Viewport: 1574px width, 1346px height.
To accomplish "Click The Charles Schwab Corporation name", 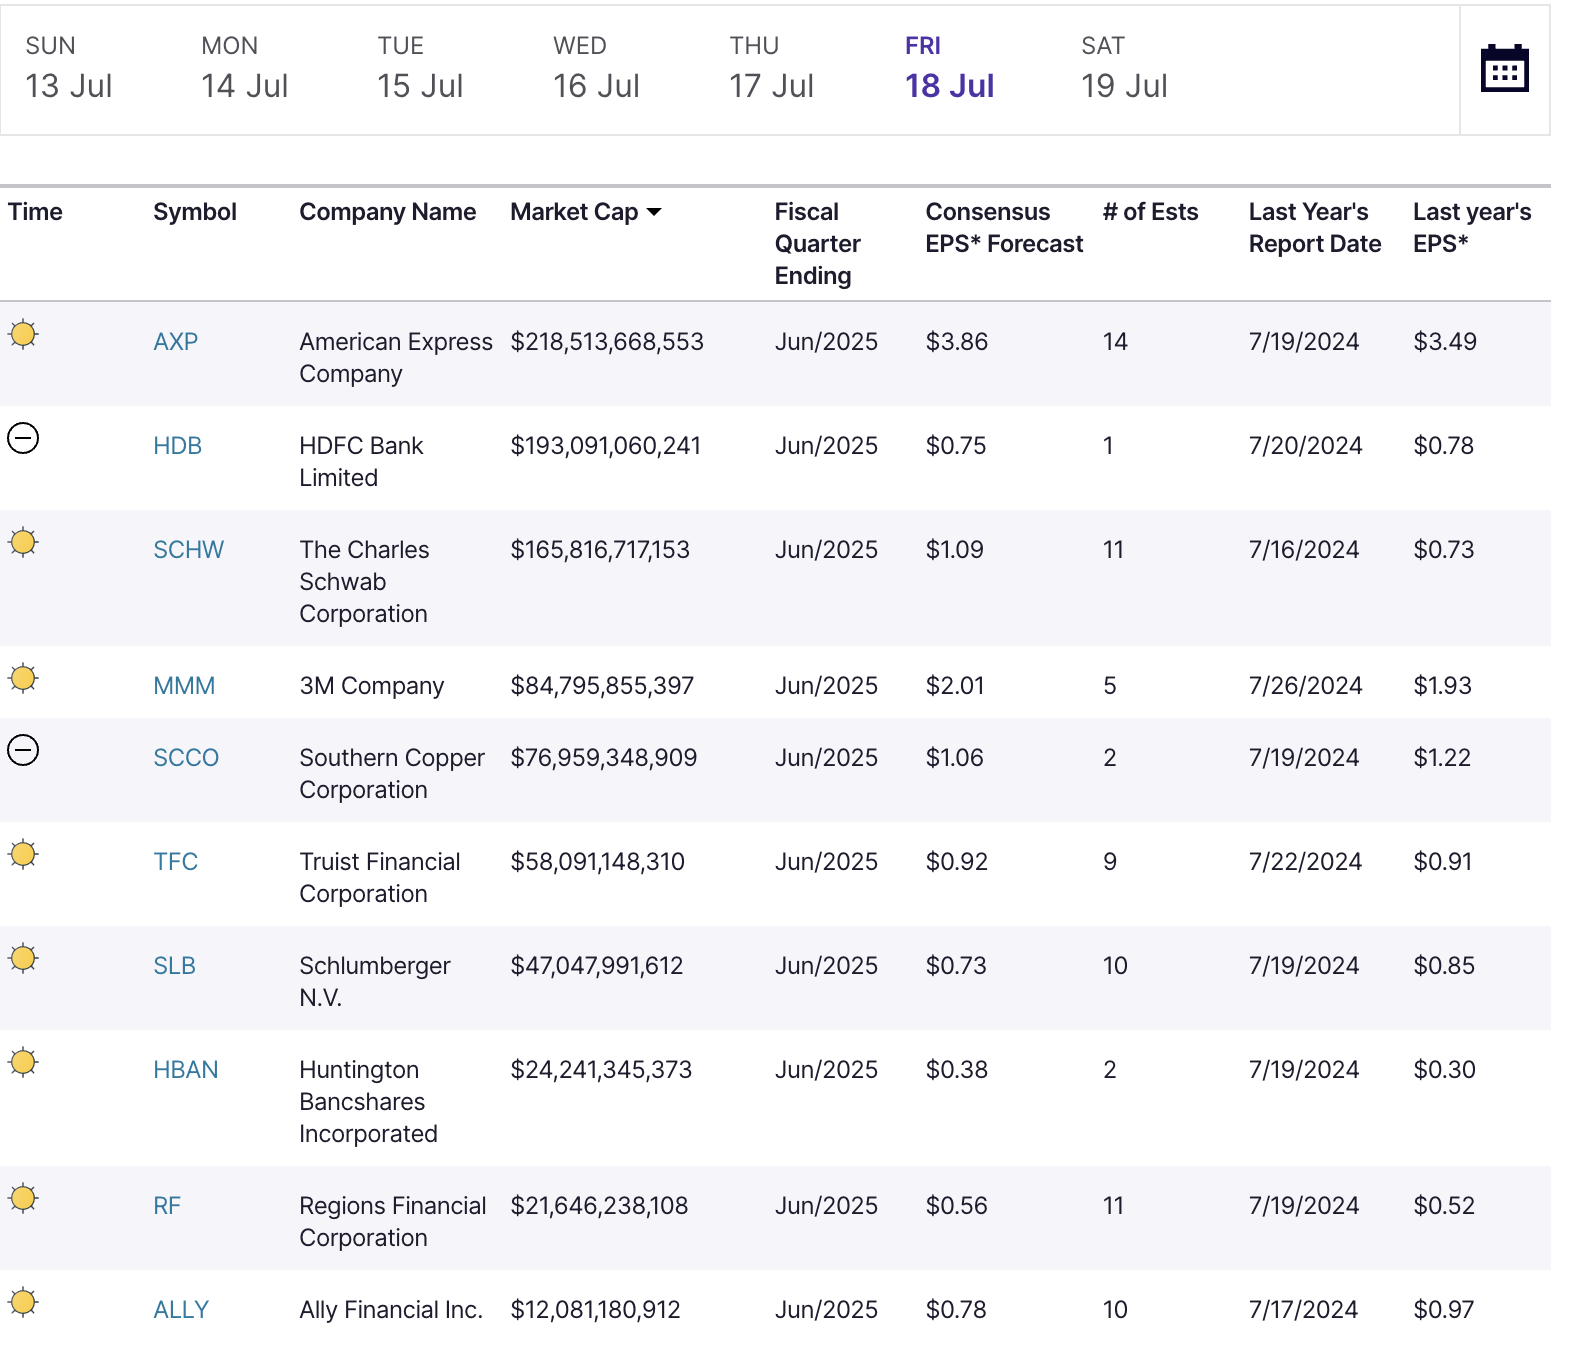I will point(364,582).
